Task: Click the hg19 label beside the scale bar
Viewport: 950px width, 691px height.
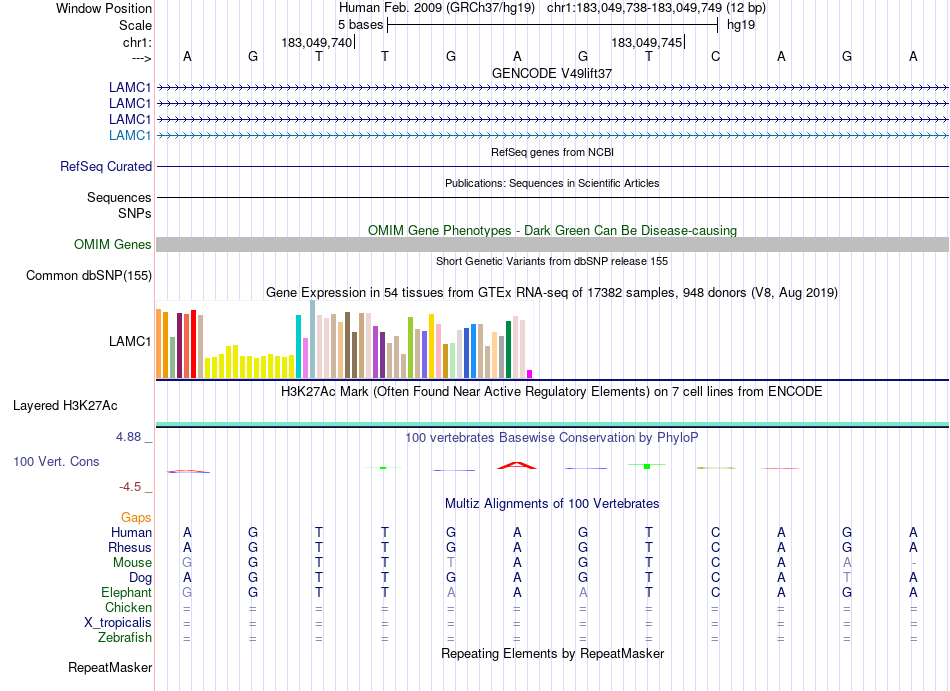Action: [x=740, y=25]
